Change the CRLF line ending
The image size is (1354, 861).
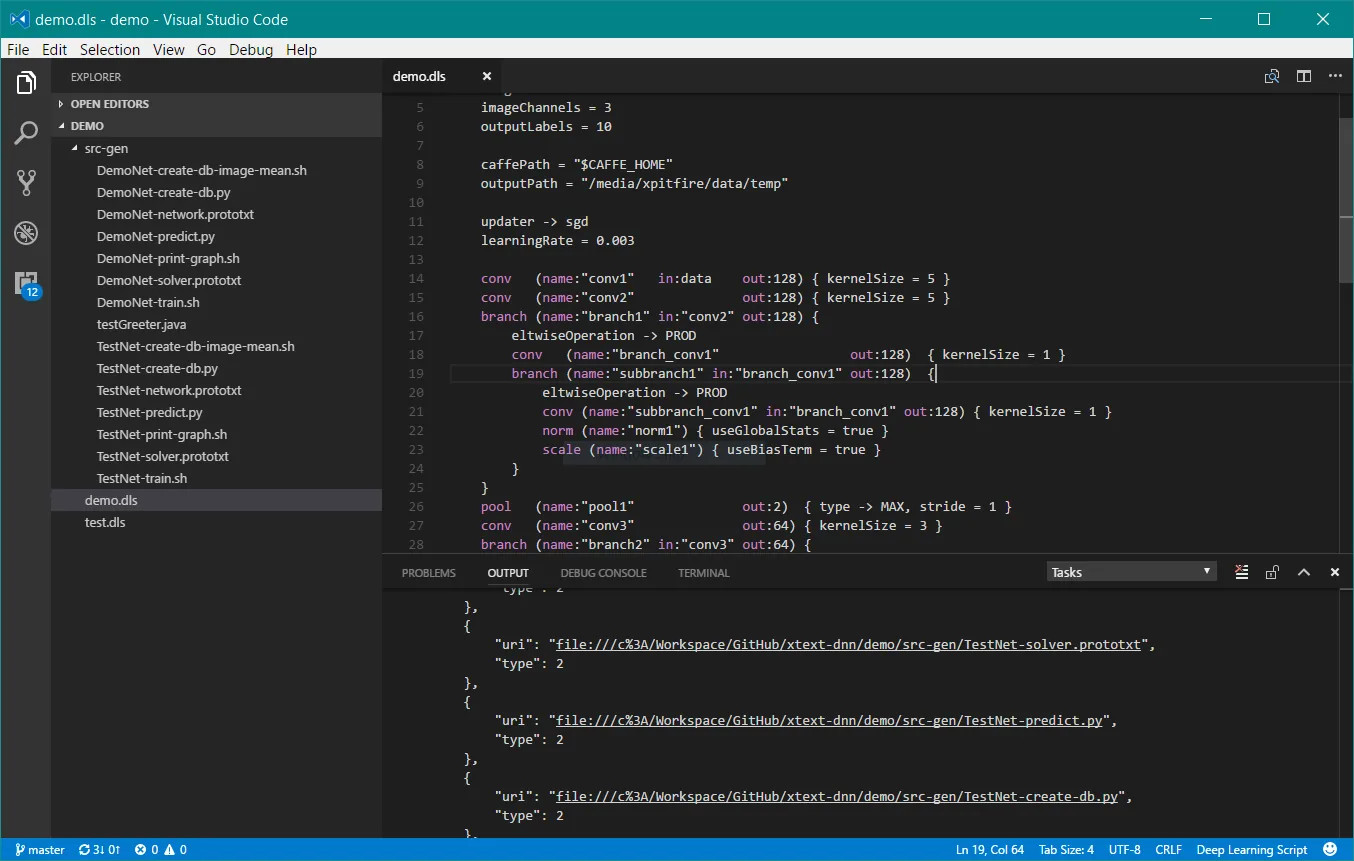pyautogui.click(x=1168, y=850)
